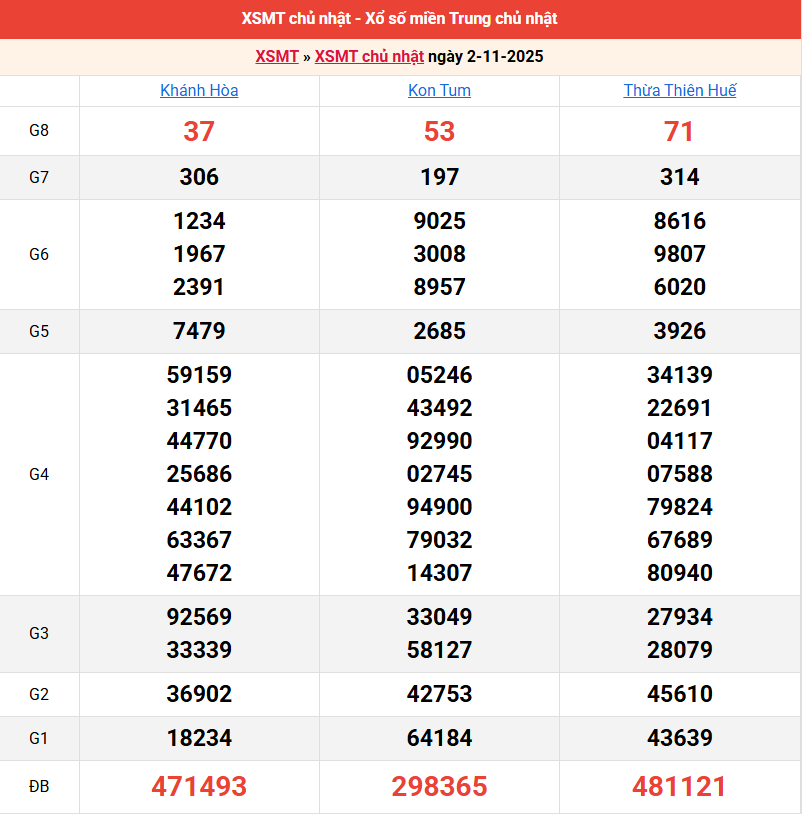This screenshot has height=814, width=802.
Task: Select Khánh Hòa G3 number 92569
Action: (x=199, y=617)
